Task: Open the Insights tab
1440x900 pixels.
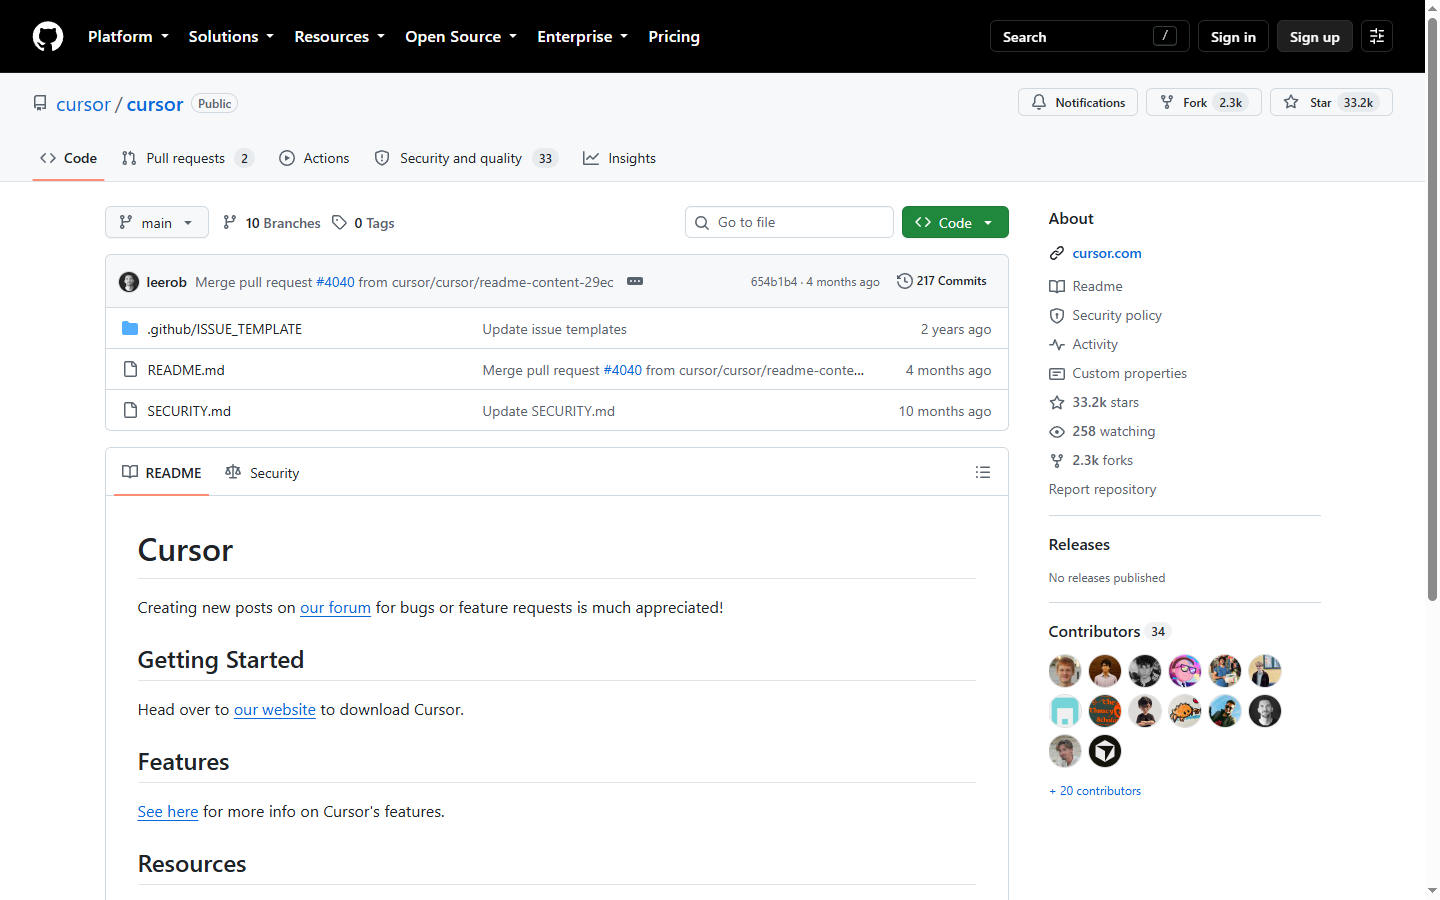Action: click(619, 158)
